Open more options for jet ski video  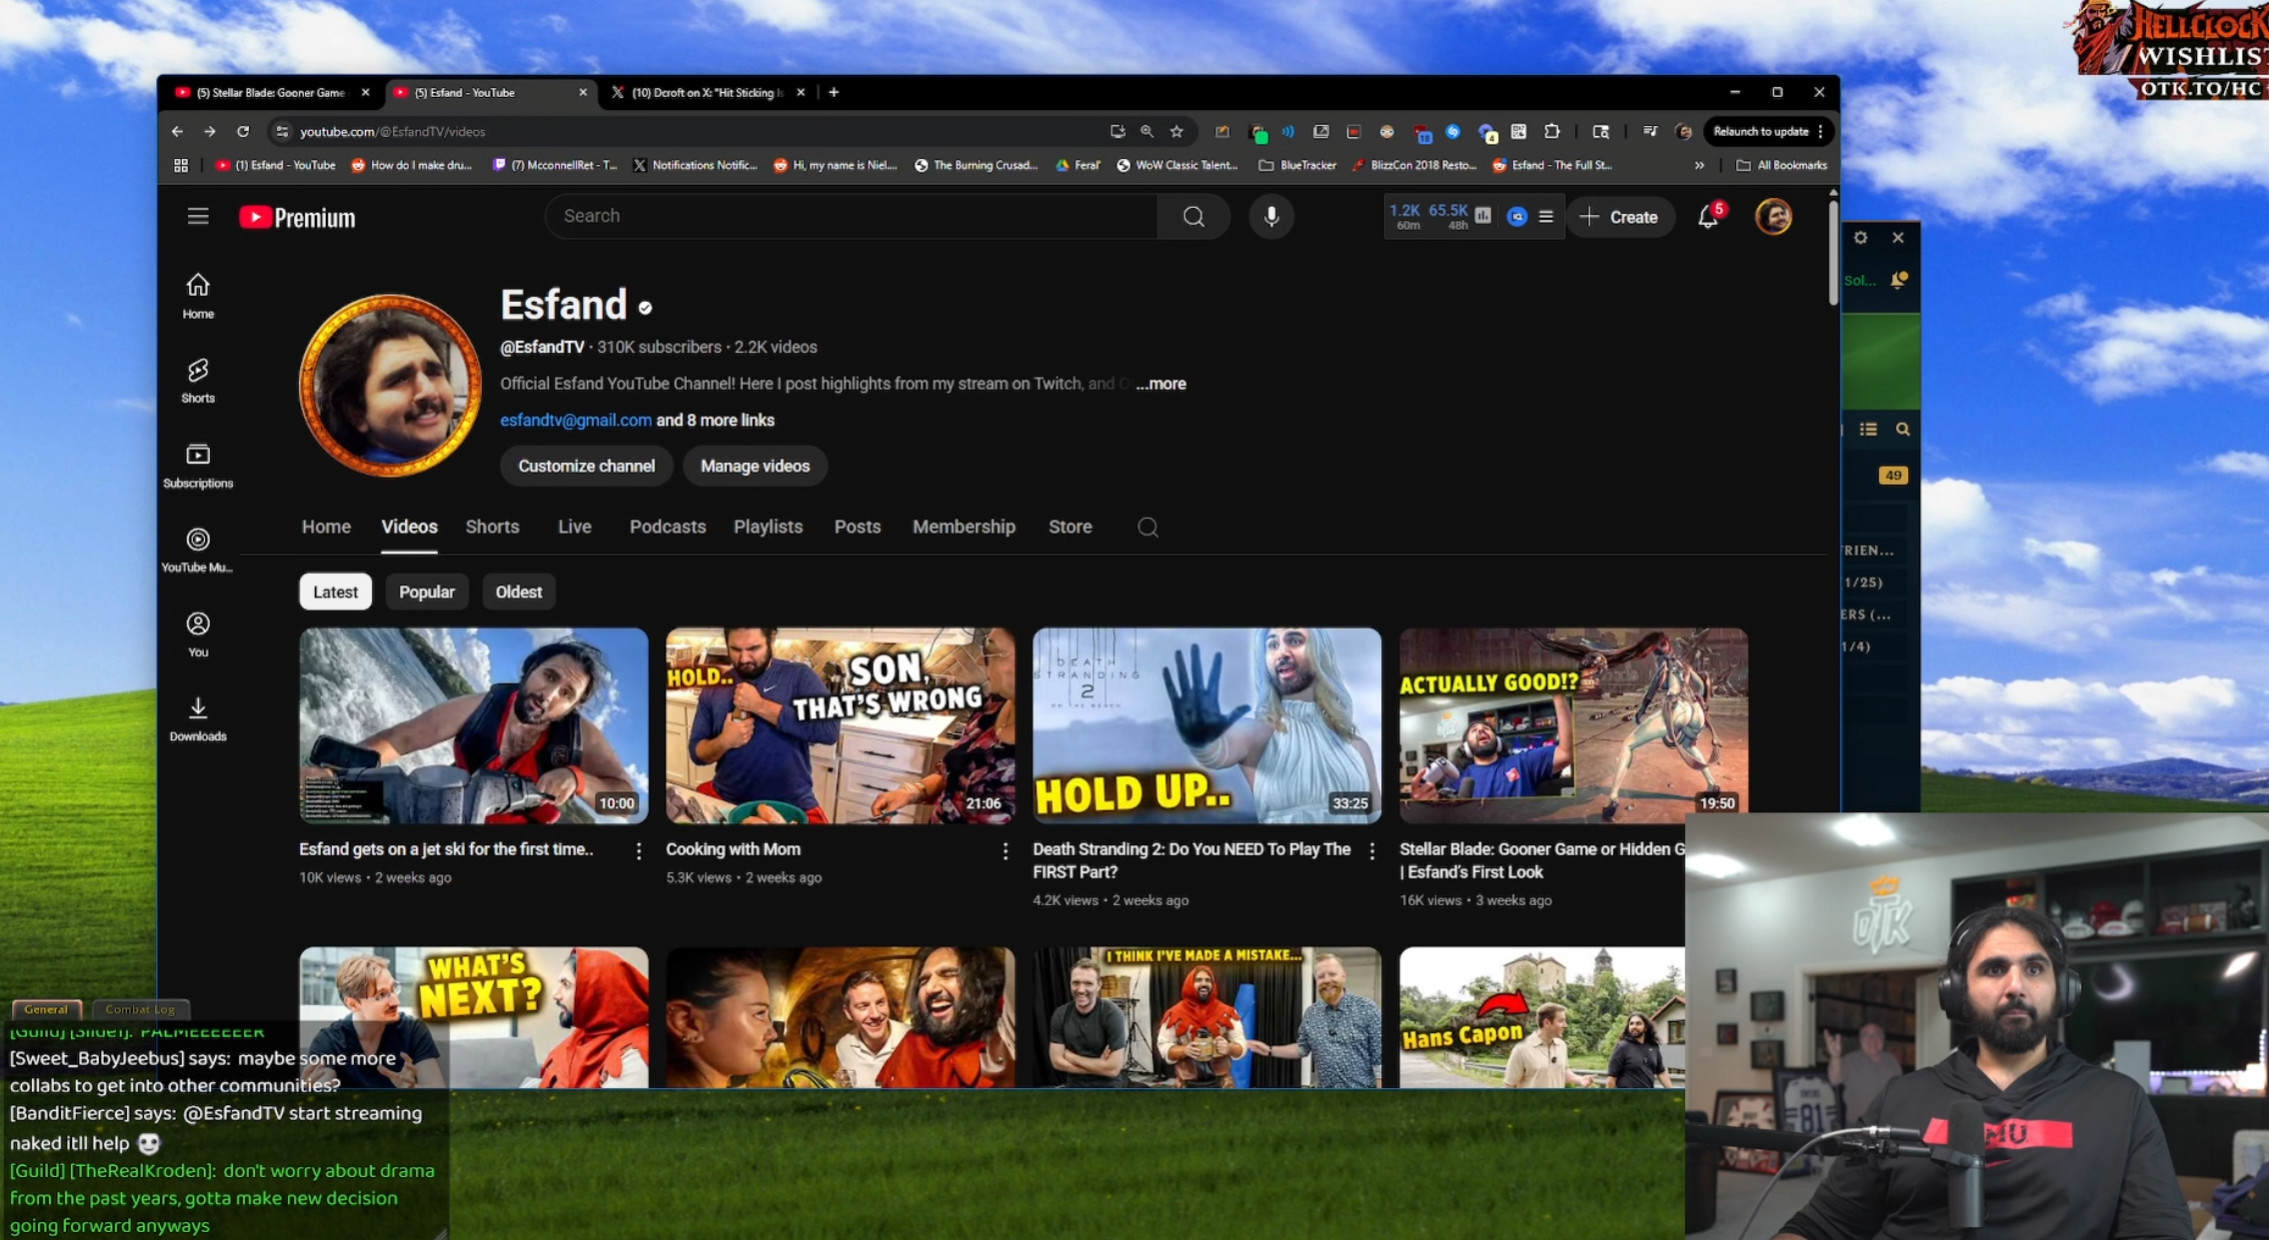point(638,851)
